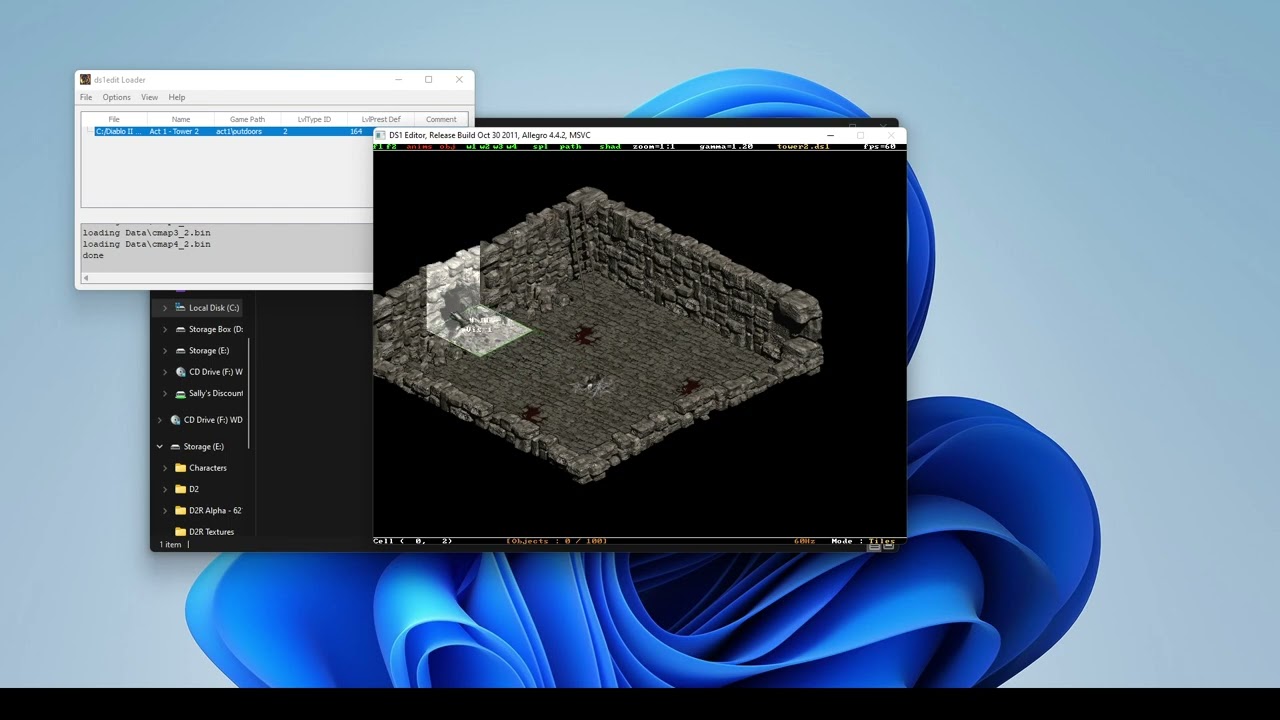Screen dimensions: 1280x720
Task: Click the D2 folder icon
Action: pyautogui.click(x=180, y=489)
